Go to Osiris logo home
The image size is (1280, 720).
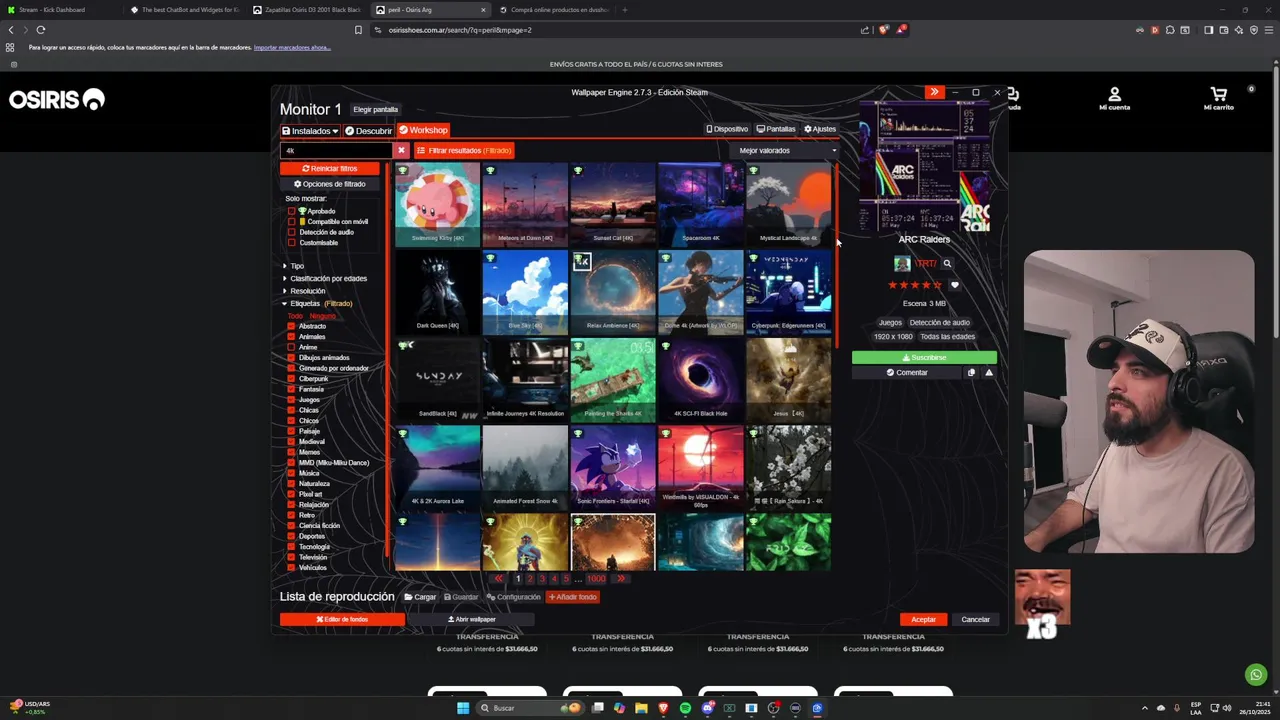tap(57, 99)
